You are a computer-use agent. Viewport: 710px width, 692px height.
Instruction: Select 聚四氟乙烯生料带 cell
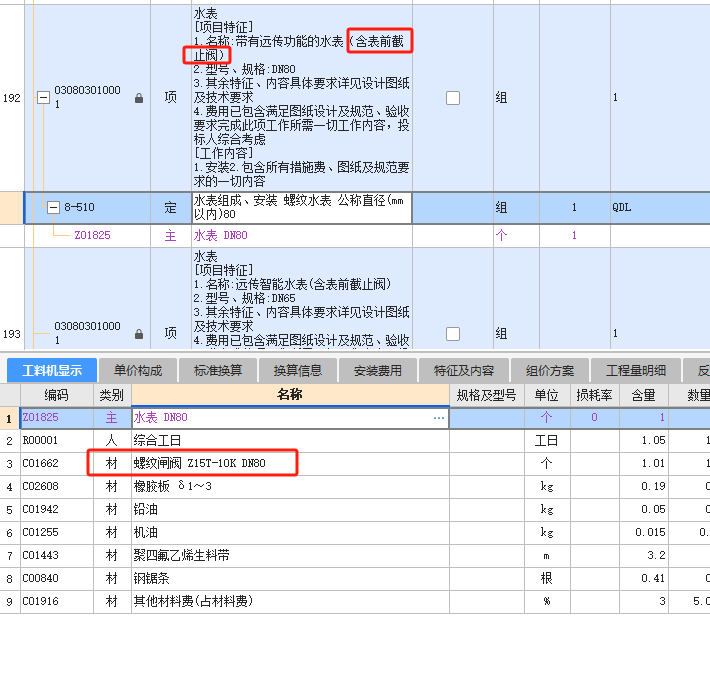click(x=290, y=556)
